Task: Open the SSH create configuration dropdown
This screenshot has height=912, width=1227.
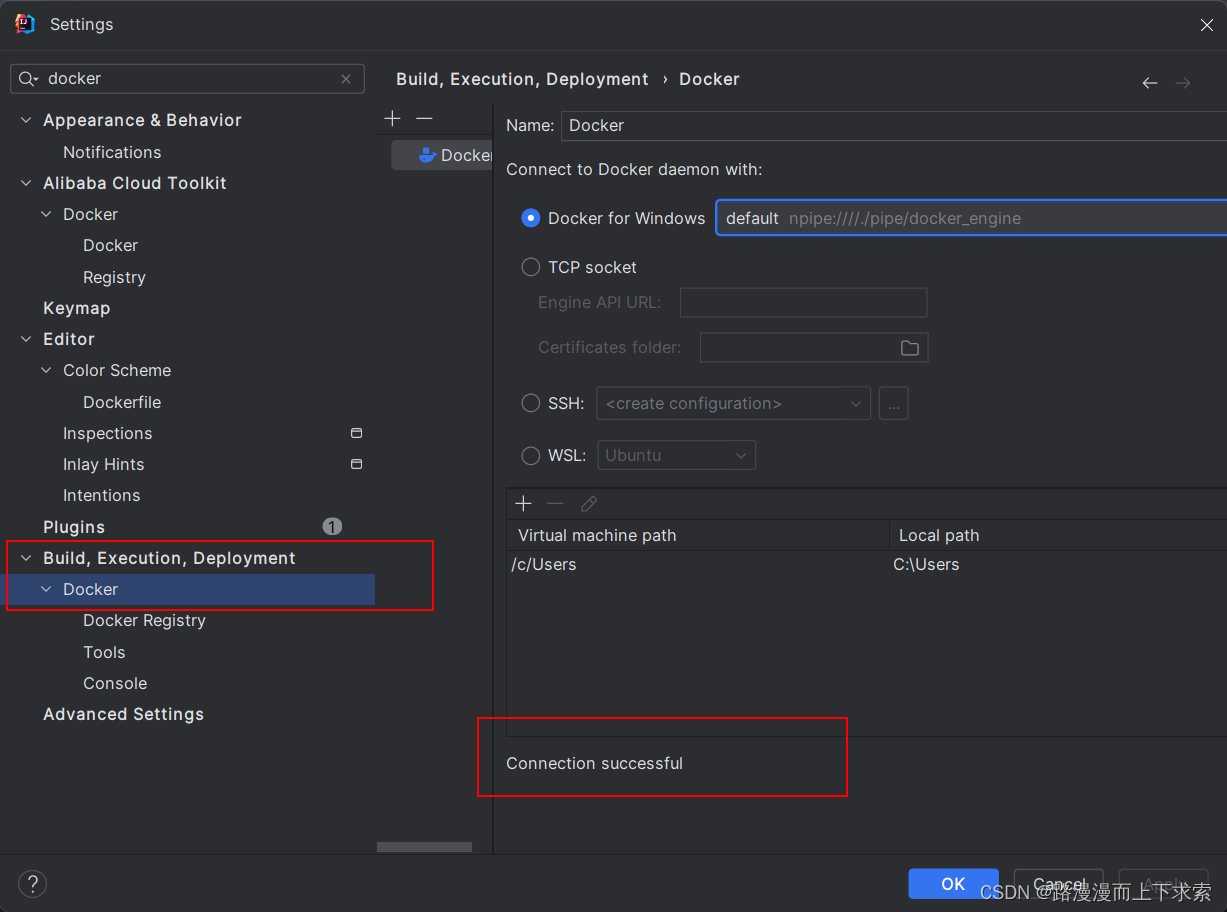Action: tap(733, 404)
